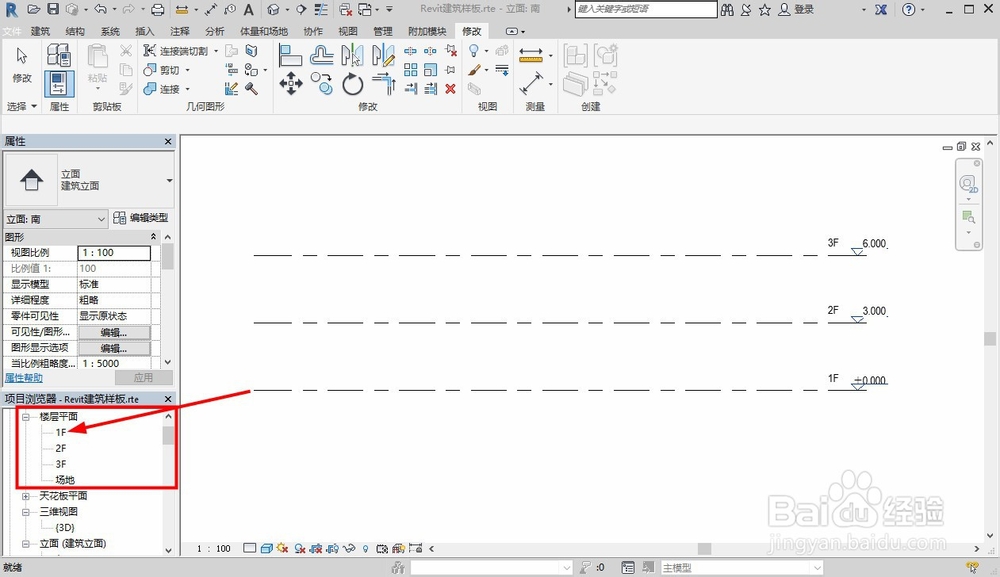1000x577 pixels.
Task: Click the horizontal scrollbar thumb of drawing area
Action: click(x=704, y=548)
